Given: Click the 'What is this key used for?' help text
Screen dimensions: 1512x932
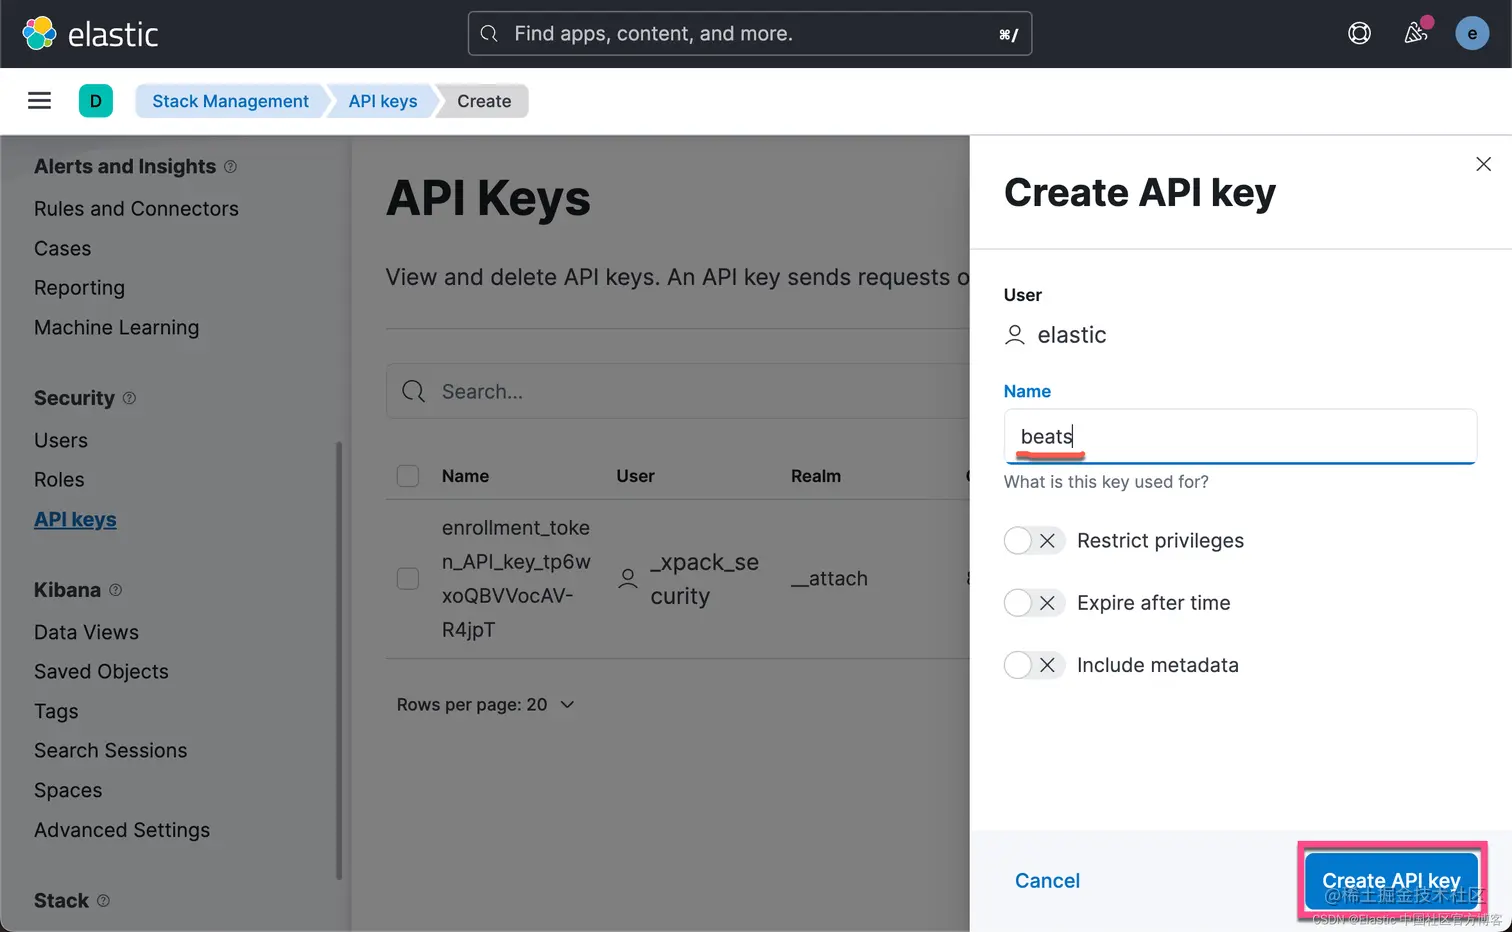Looking at the screenshot, I should click(1106, 482).
